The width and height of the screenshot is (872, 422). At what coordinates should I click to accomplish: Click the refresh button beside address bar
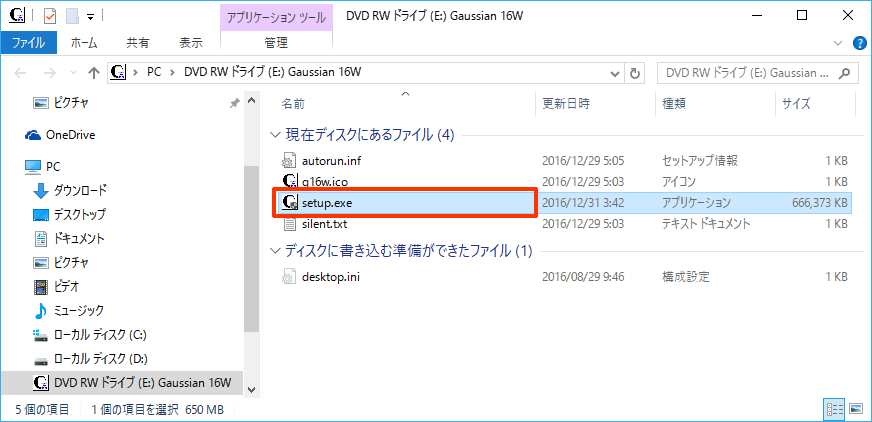pos(636,73)
